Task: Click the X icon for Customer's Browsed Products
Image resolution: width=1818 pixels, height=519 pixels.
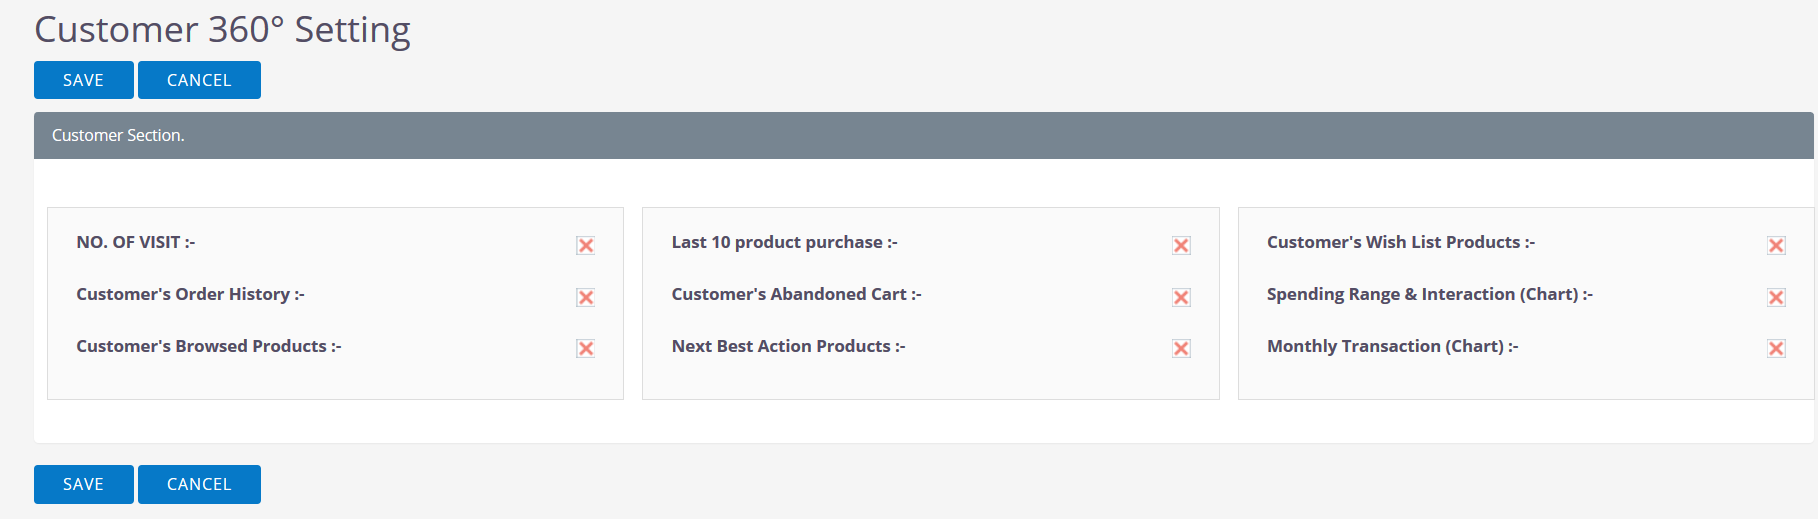Action: (x=586, y=348)
